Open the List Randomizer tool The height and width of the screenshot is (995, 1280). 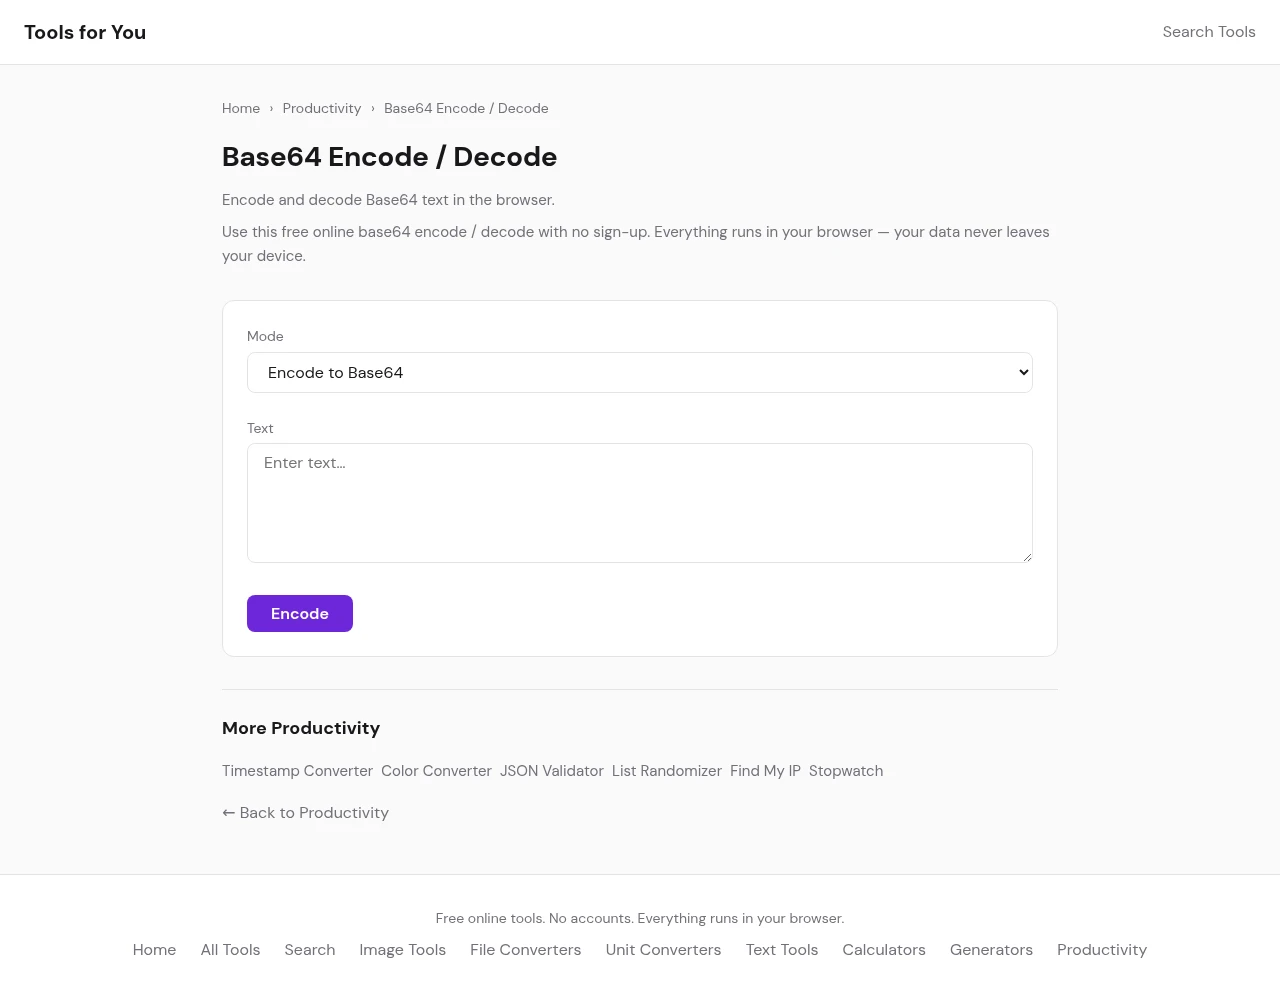pyautogui.click(x=667, y=771)
